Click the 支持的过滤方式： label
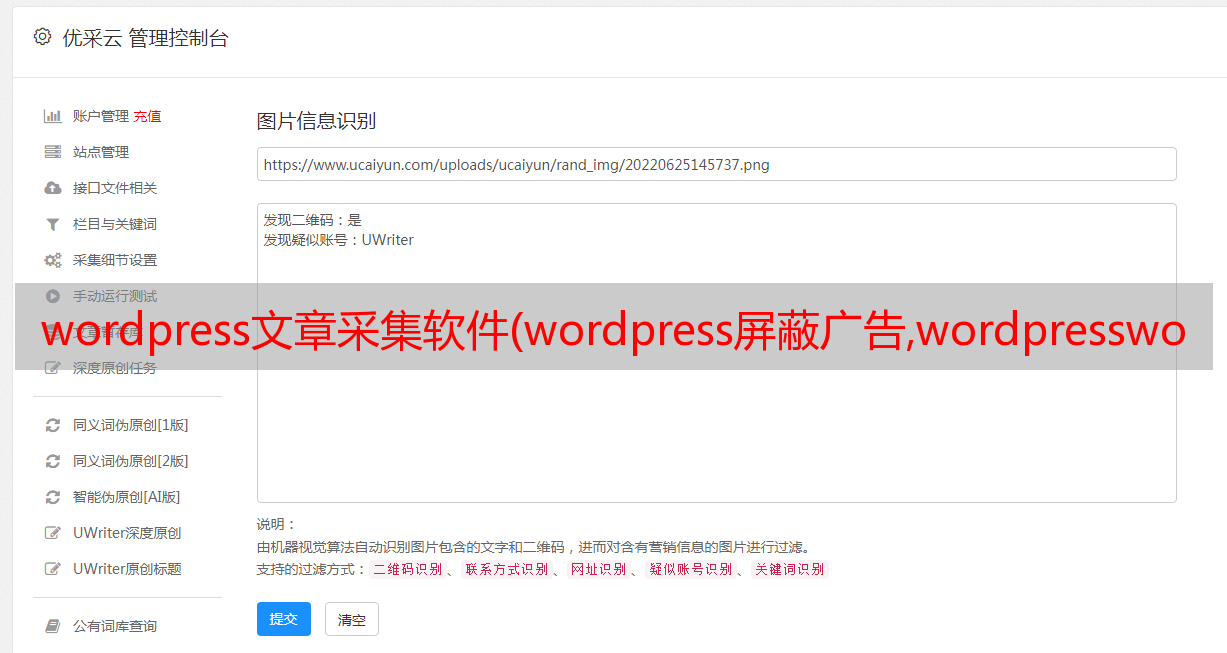 pos(312,569)
